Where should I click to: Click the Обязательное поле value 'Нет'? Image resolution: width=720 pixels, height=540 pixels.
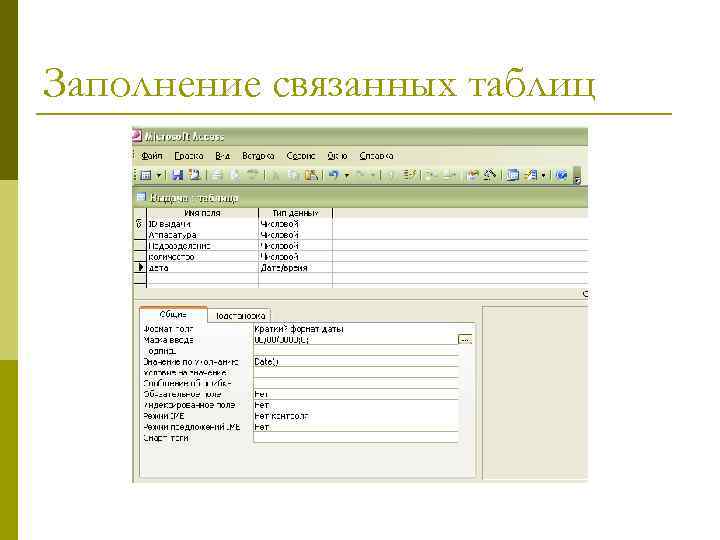356,394
